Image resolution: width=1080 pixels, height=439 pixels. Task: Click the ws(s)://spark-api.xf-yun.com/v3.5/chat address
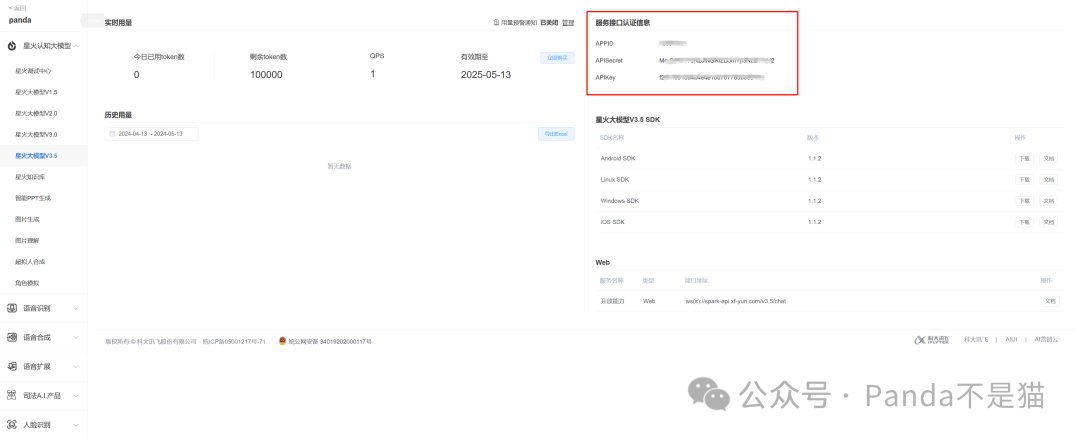pyautogui.click(x=736, y=301)
